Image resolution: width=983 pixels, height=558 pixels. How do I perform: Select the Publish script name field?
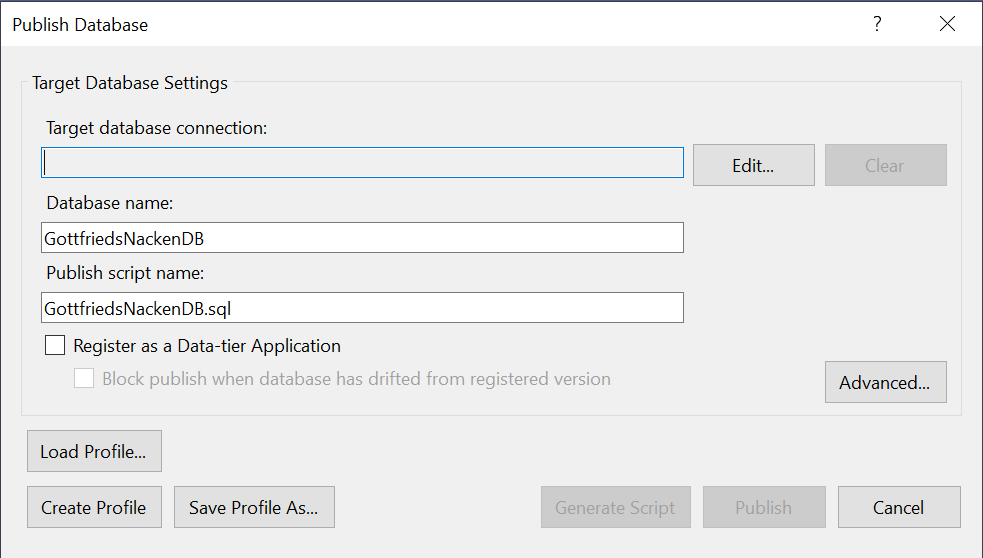pyautogui.click(x=362, y=308)
